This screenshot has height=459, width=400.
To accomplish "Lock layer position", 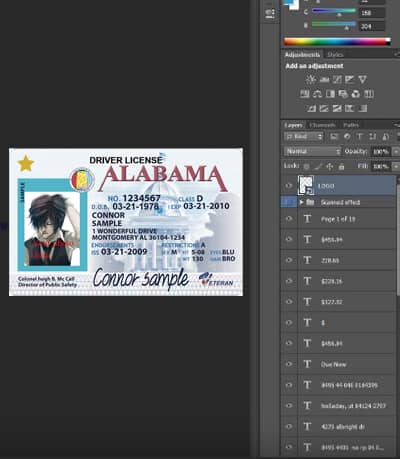I will (330, 166).
